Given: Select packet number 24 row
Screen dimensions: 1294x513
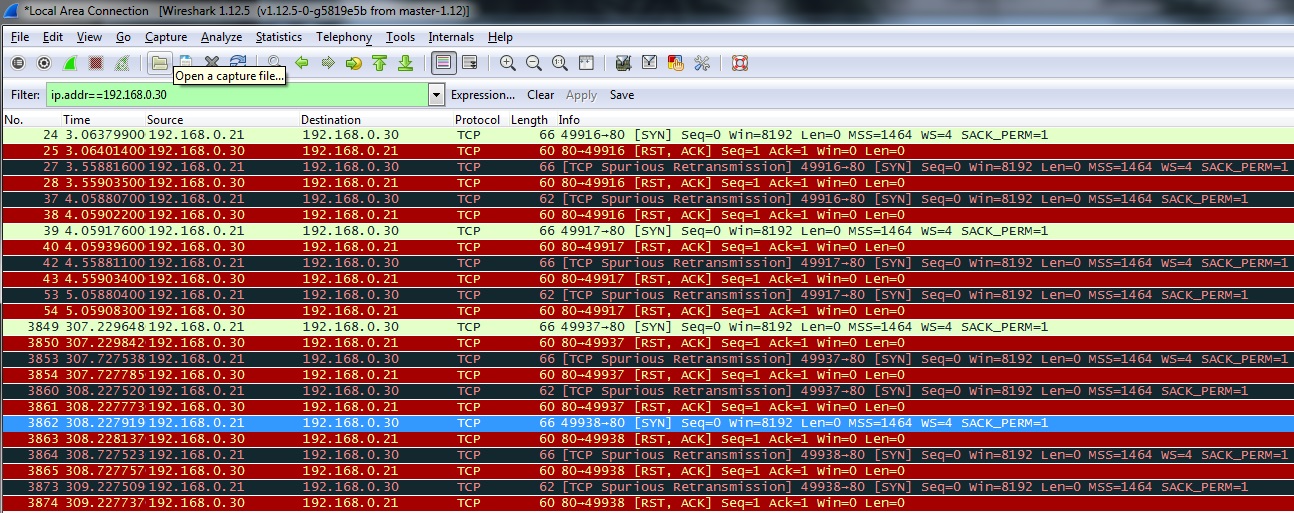Looking at the screenshot, I should pyautogui.click(x=647, y=135).
